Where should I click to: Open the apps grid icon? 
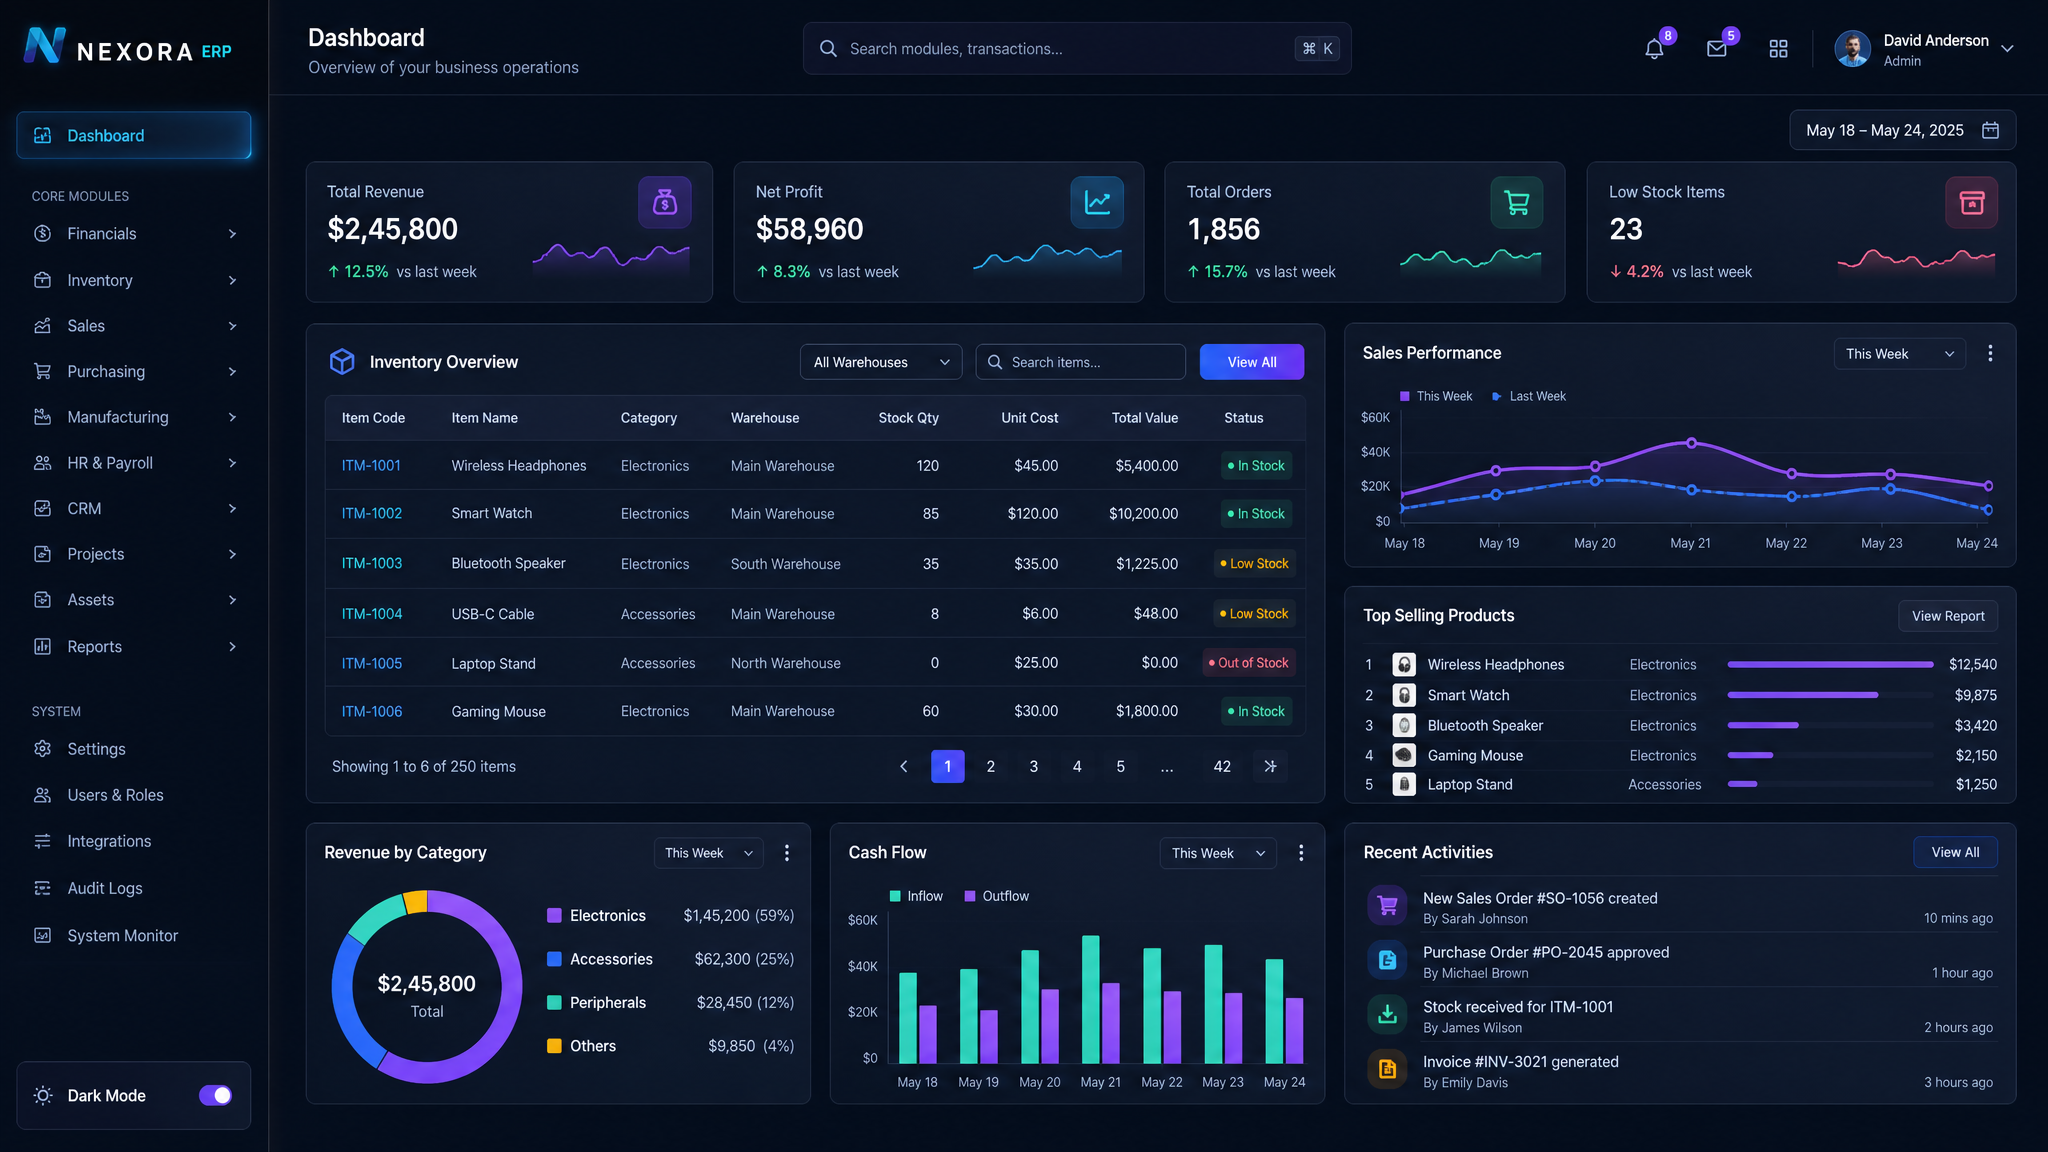[x=1778, y=49]
